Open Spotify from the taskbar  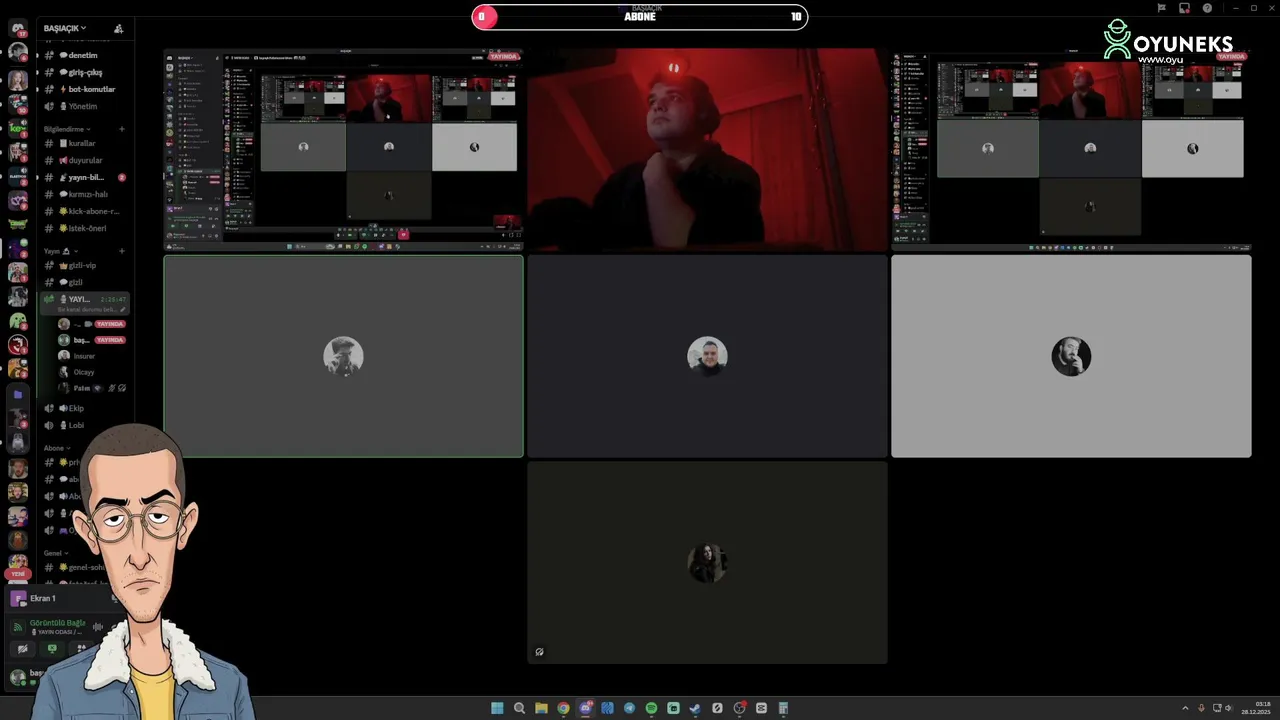click(651, 708)
